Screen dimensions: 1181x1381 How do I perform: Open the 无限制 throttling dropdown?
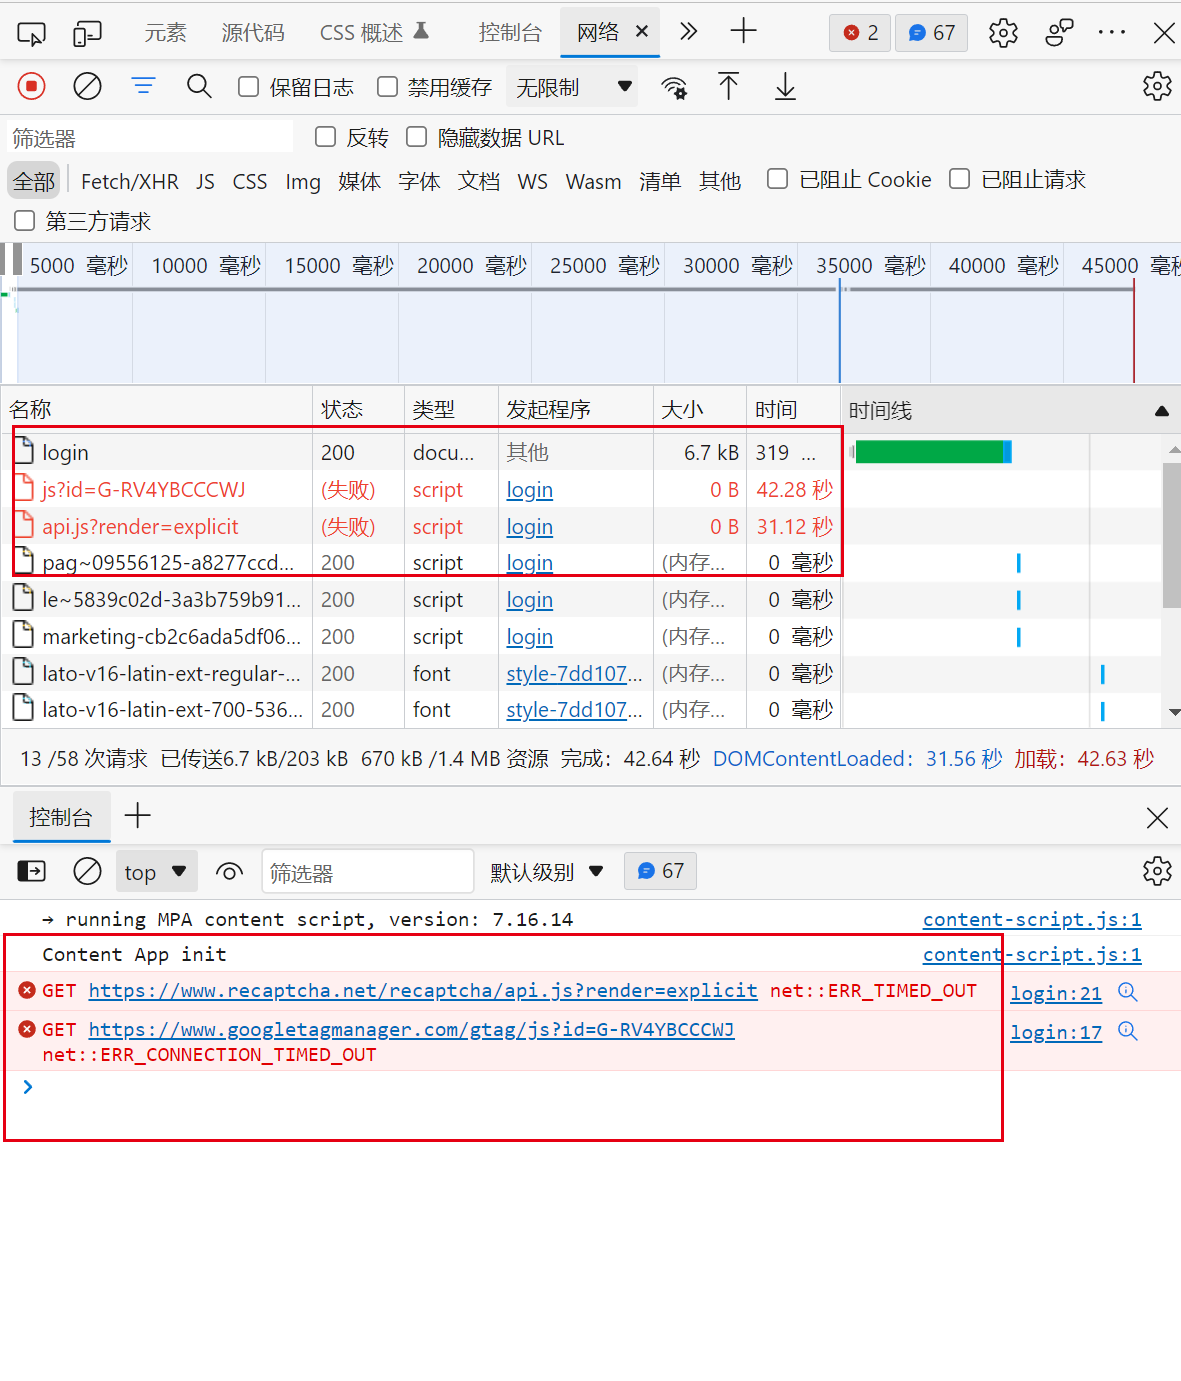(573, 87)
